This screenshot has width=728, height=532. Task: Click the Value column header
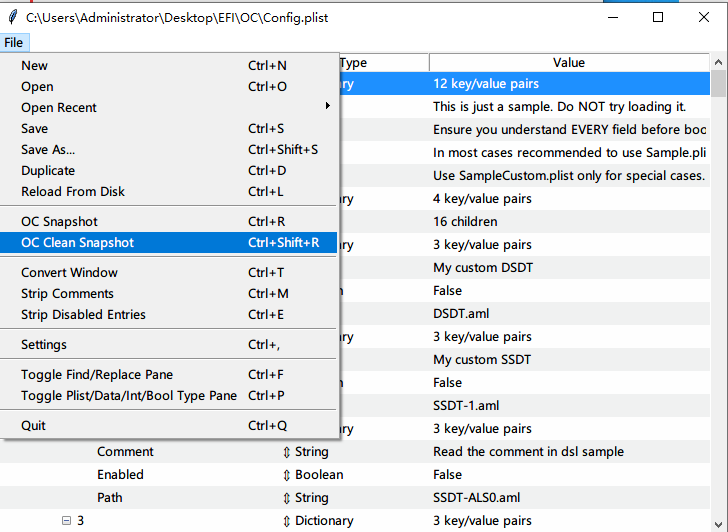point(568,63)
